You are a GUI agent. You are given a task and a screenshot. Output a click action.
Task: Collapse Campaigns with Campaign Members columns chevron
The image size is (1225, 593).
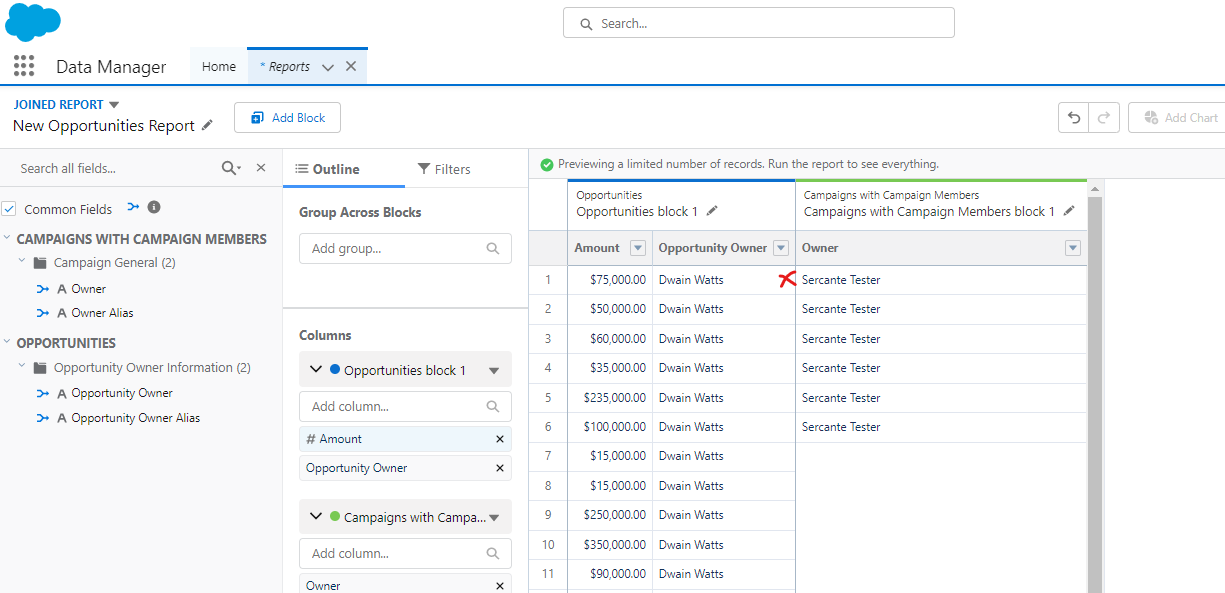(316, 517)
